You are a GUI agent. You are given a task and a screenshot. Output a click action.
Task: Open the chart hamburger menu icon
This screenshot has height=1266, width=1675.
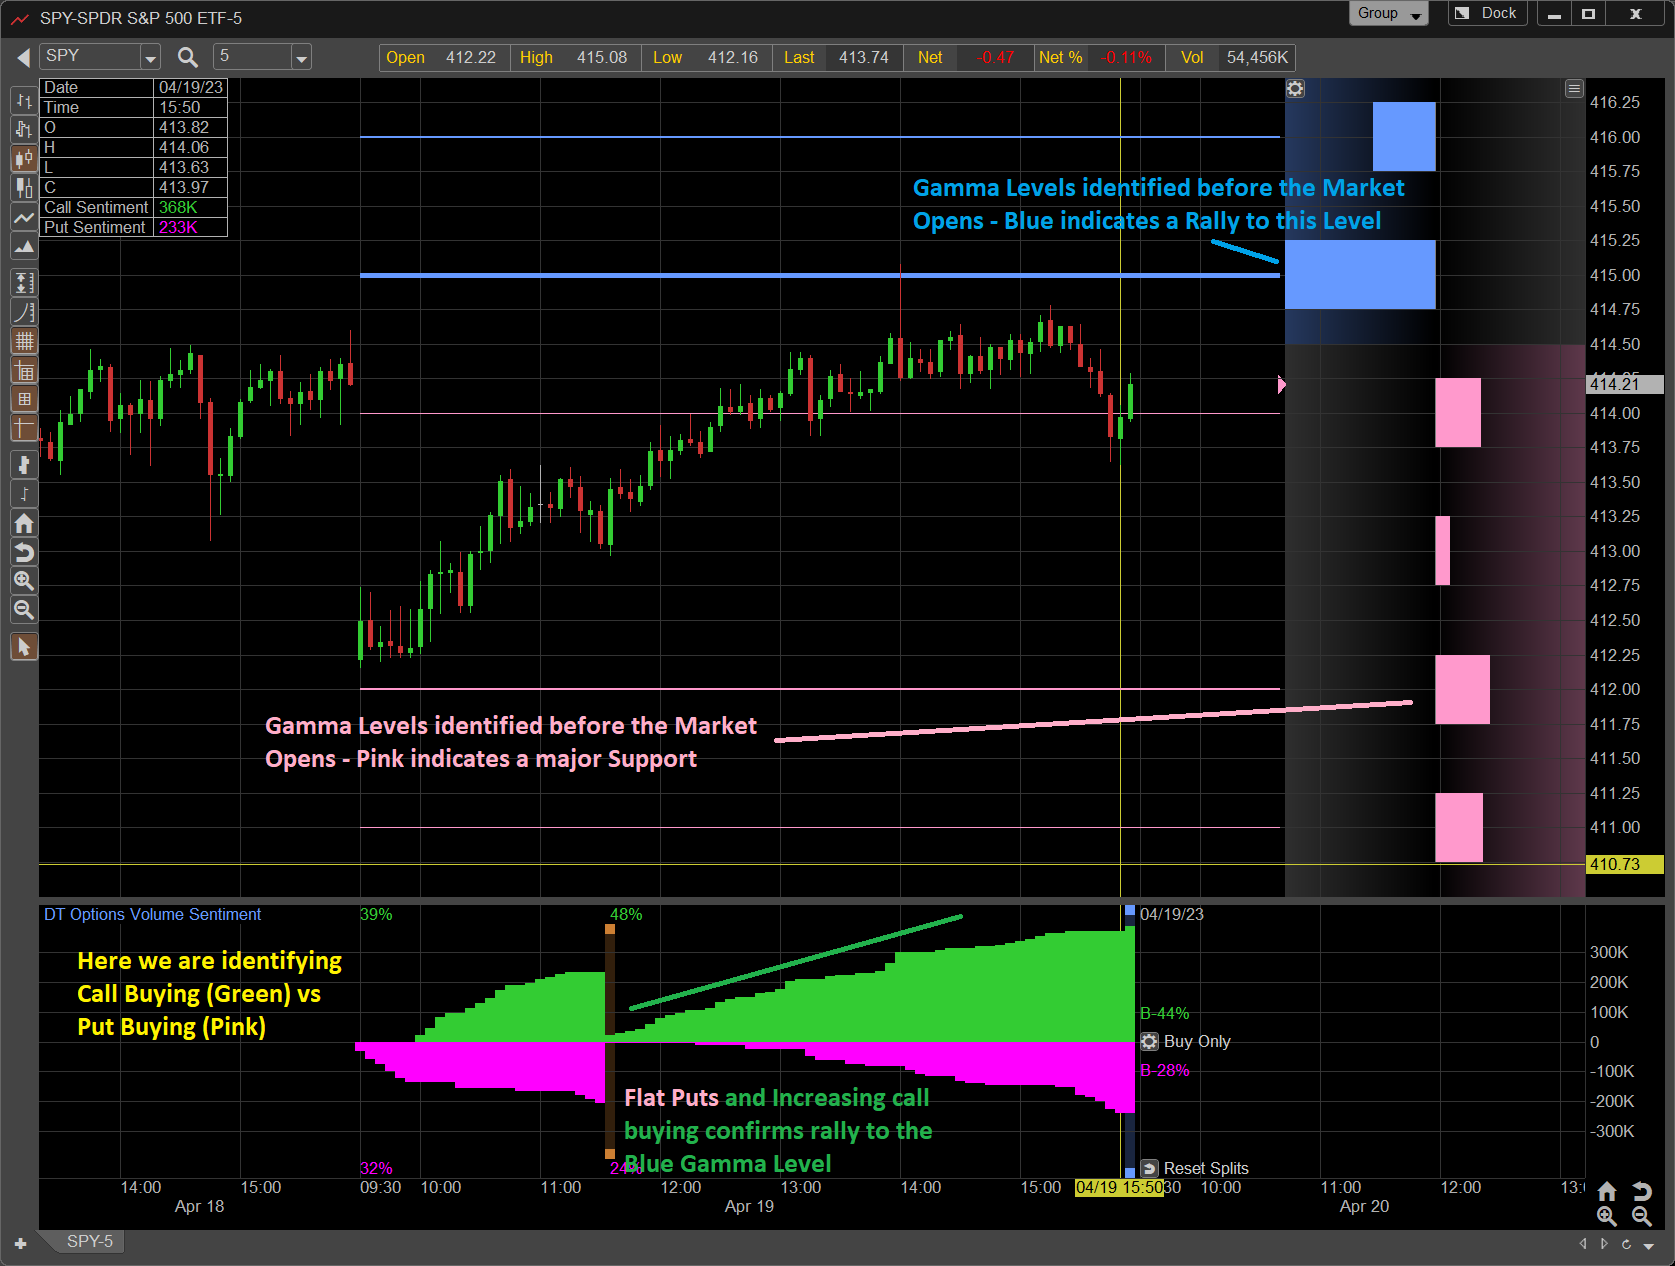coord(1574,89)
